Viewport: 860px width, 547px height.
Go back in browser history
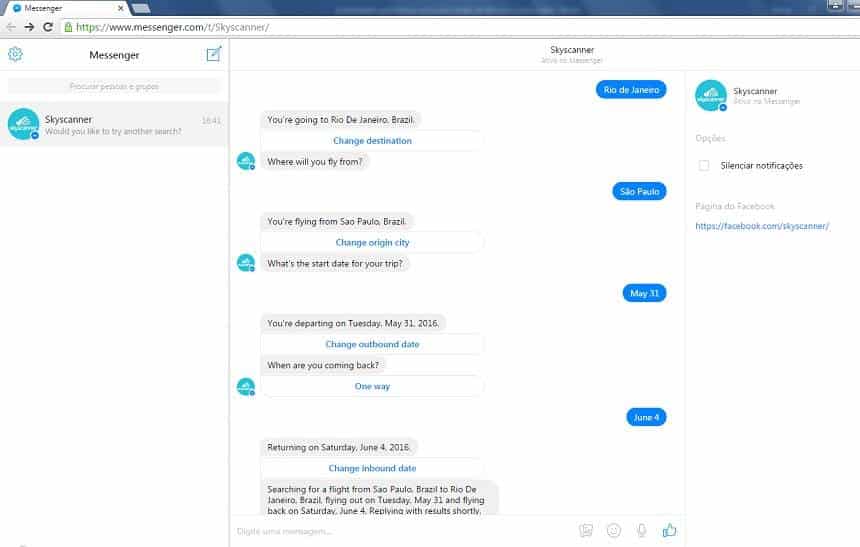pyautogui.click(x=11, y=27)
